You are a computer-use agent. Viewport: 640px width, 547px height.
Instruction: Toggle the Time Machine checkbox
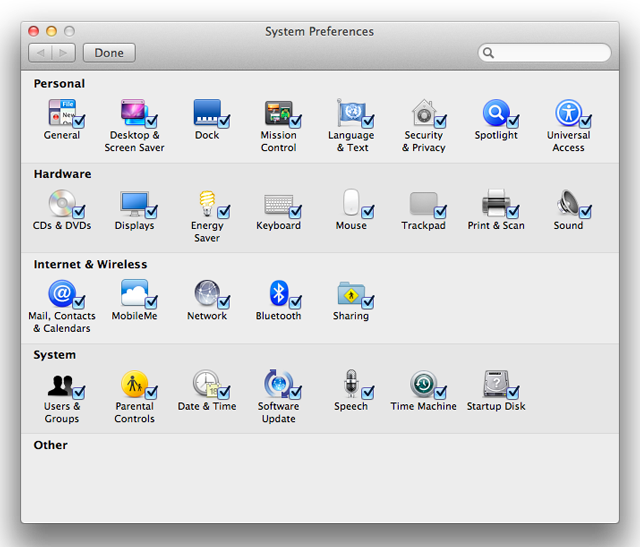tap(440, 393)
